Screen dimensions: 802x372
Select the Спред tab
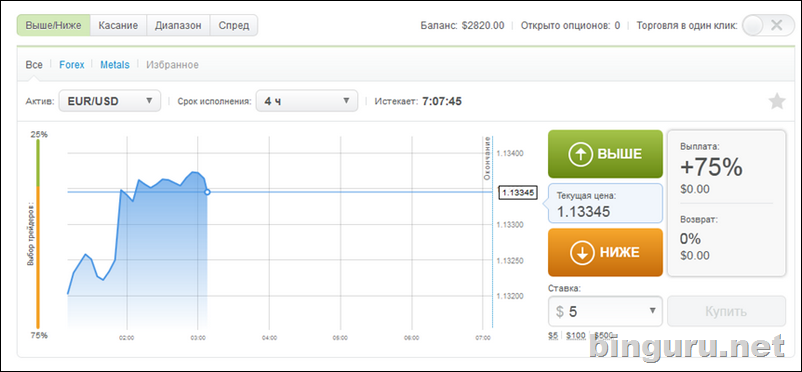[234, 25]
